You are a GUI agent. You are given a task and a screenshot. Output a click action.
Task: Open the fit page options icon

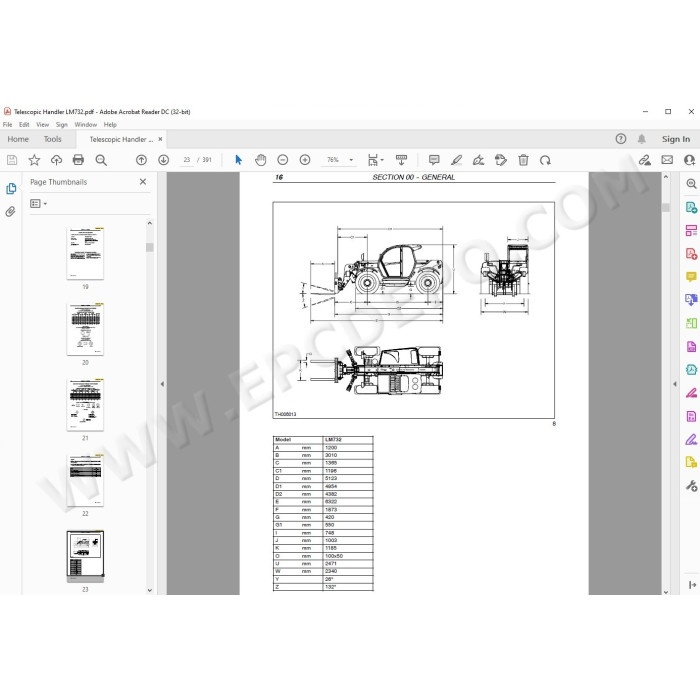point(373,160)
